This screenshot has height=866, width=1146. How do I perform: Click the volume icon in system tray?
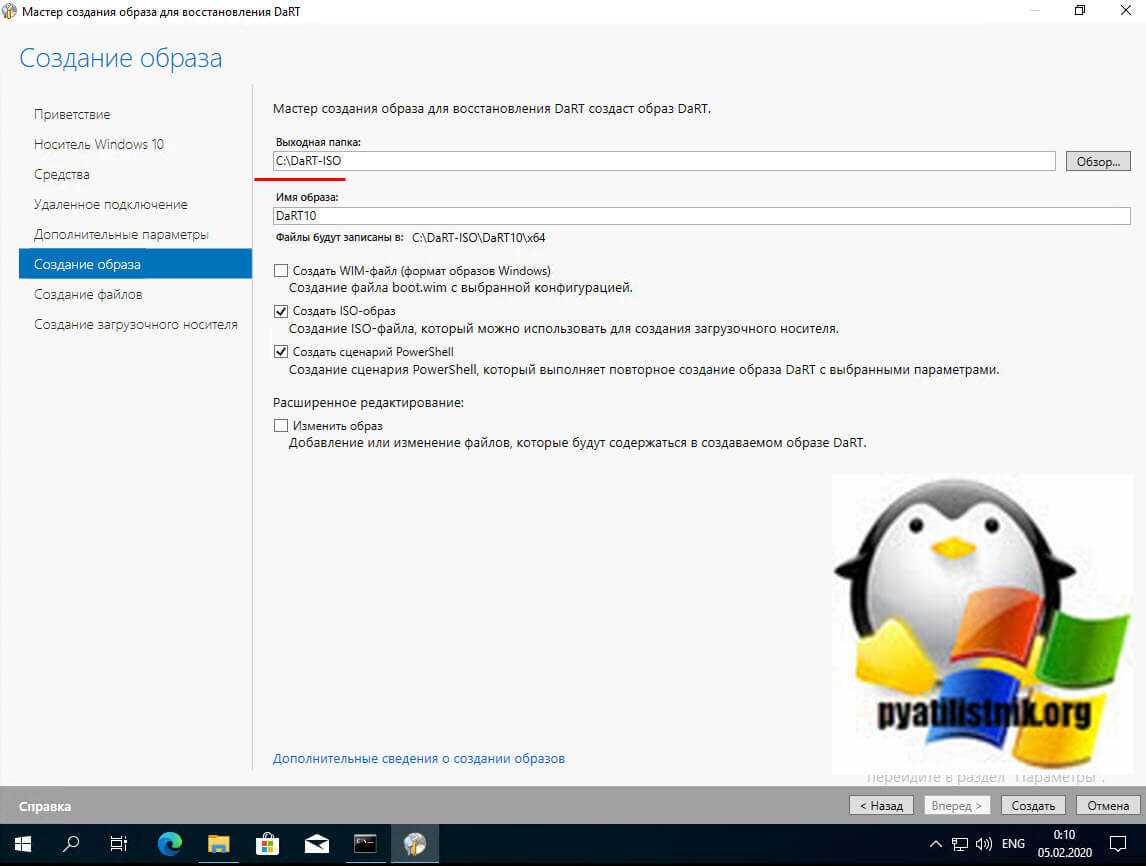point(983,843)
